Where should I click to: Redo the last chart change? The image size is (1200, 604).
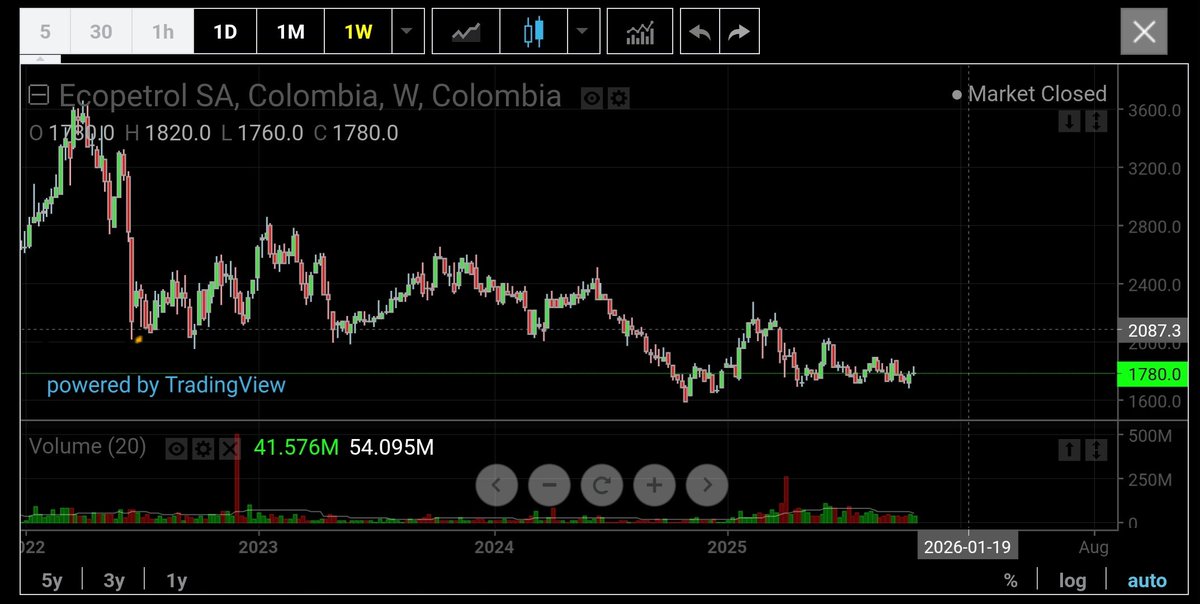pos(739,31)
